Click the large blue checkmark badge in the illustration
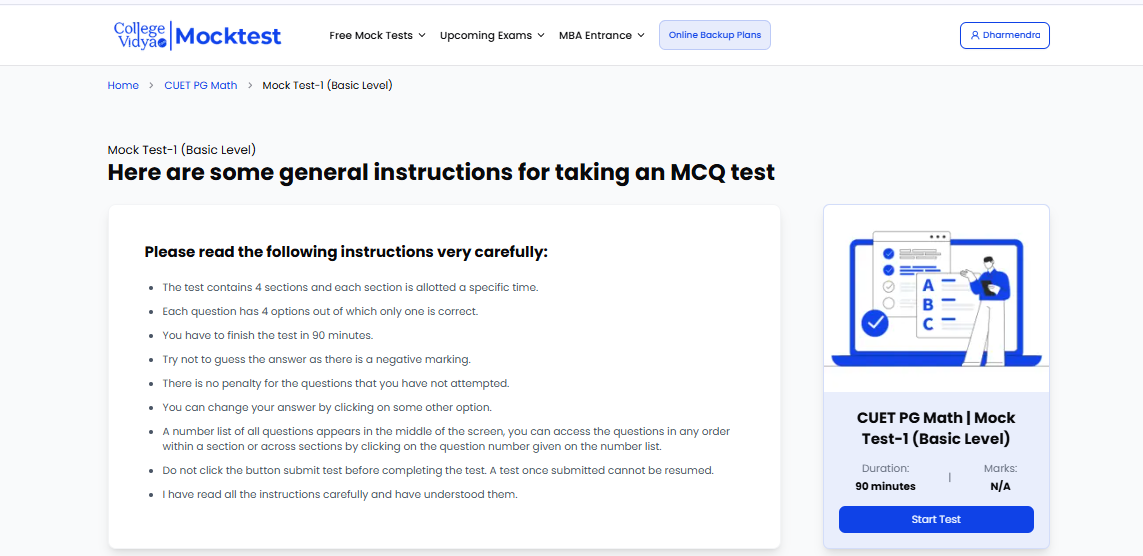This screenshot has height=556, width=1143. (875, 322)
